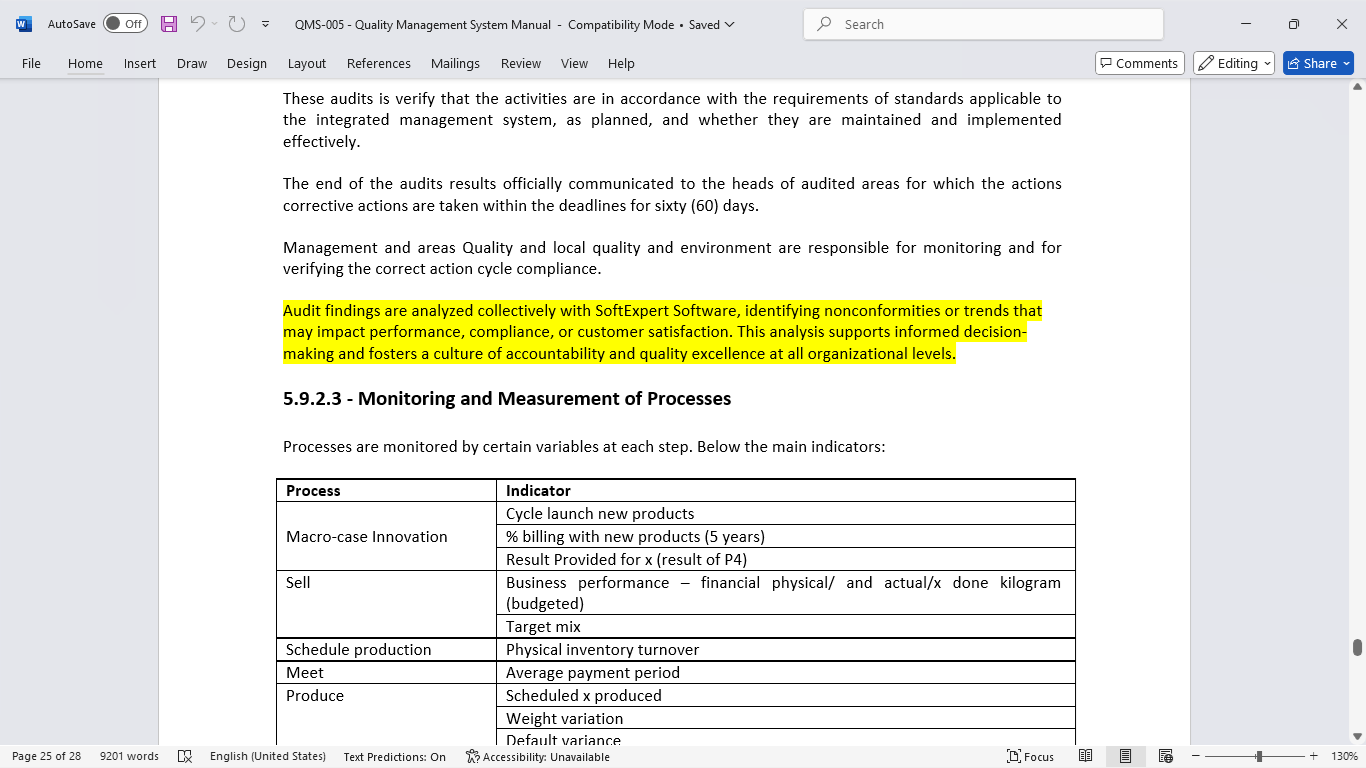
Task: Select Print Layout view icon
Action: click(x=1126, y=757)
